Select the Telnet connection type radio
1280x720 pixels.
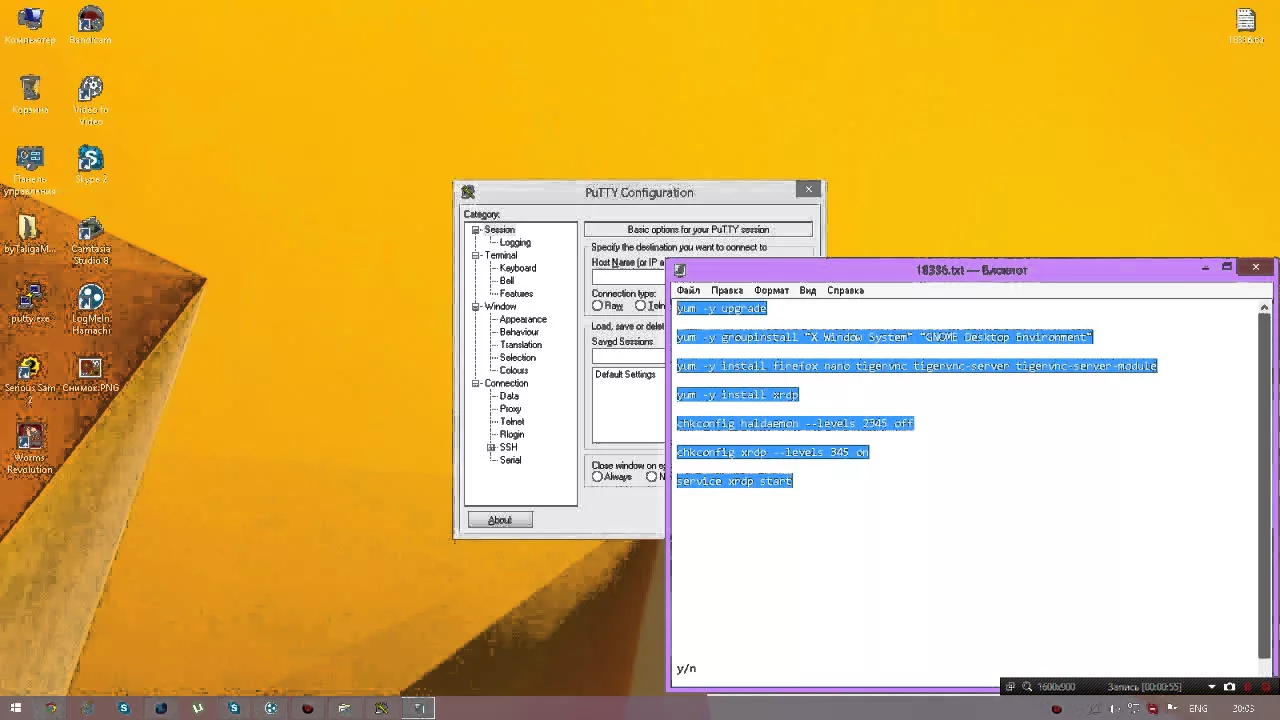(x=640, y=306)
